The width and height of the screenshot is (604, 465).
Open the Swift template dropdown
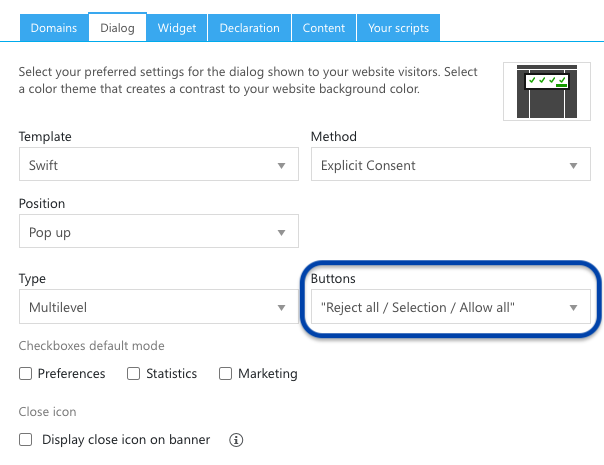tap(159, 164)
